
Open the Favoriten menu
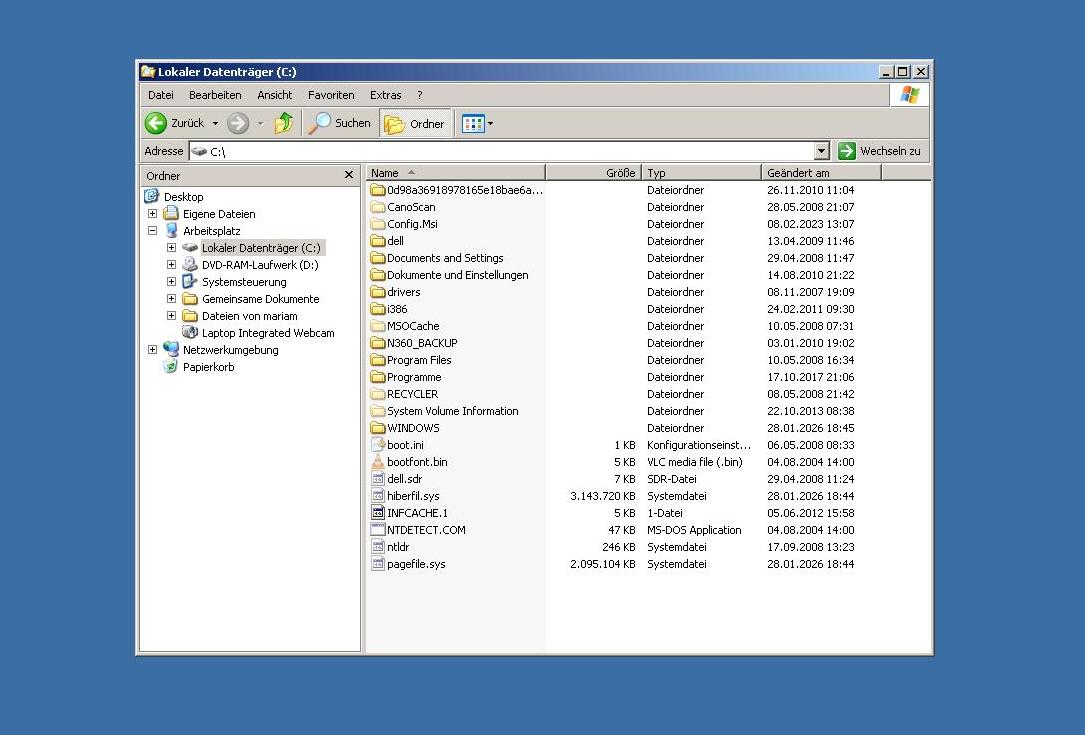pyautogui.click(x=331, y=95)
